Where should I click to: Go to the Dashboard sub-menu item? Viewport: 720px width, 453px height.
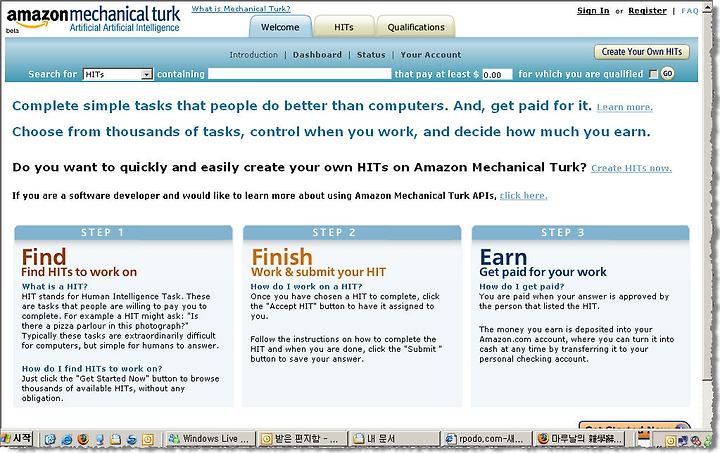click(x=317, y=55)
